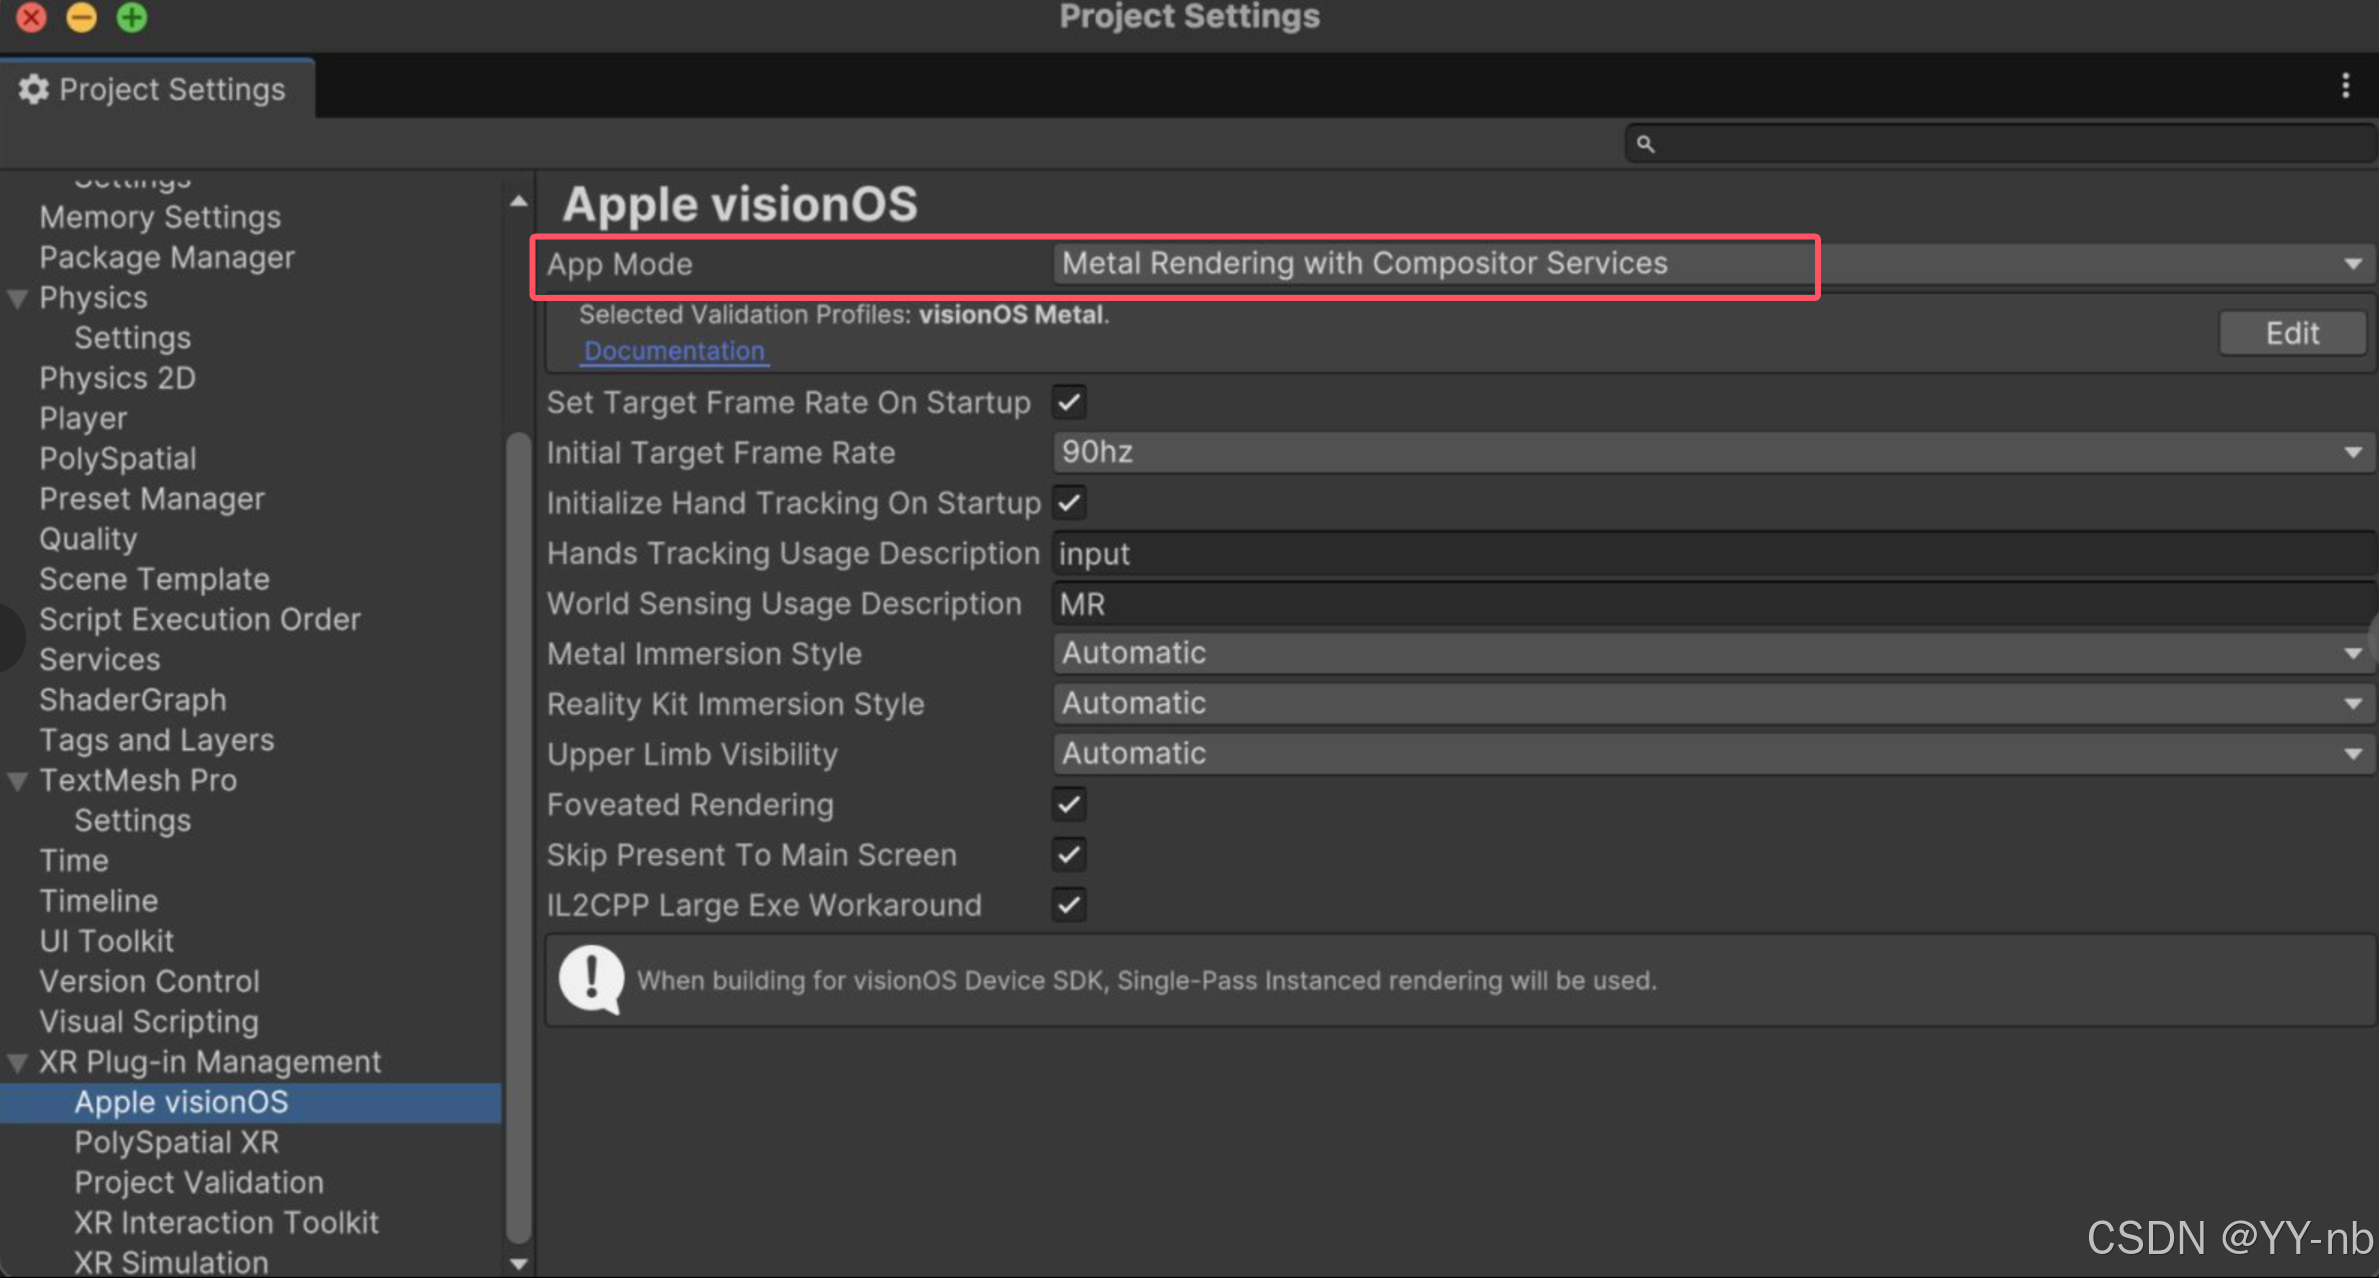This screenshot has width=2379, height=1278.
Task: Open Metal Immersion Style dropdown
Action: pos(1712,654)
